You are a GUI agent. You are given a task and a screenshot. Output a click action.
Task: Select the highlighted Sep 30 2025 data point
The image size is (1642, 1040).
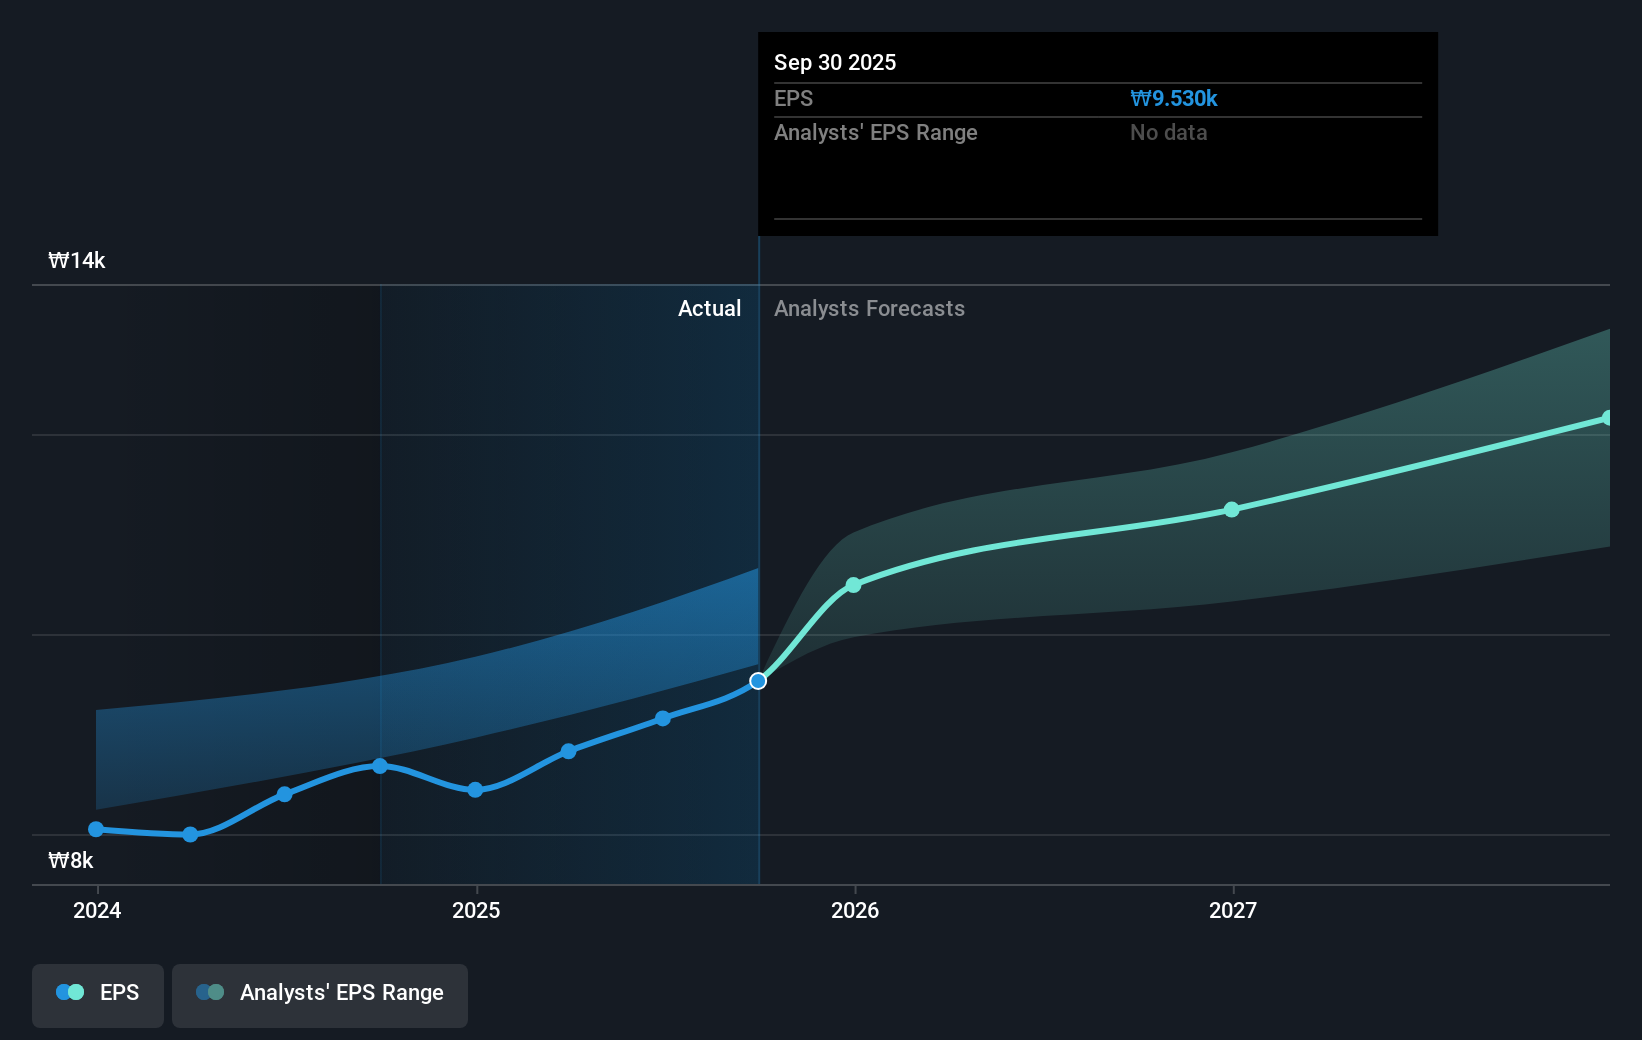(x=758, y=681)
